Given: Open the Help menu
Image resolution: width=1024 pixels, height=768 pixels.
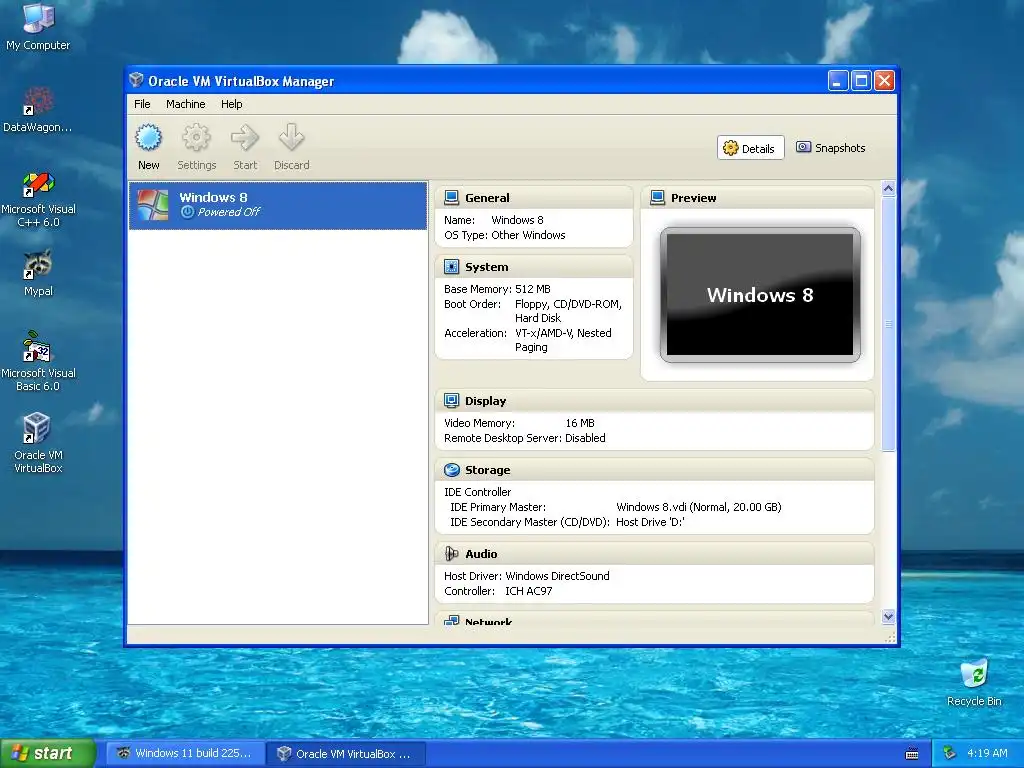Looking at the screenshot, I should (x=231, y=104).
